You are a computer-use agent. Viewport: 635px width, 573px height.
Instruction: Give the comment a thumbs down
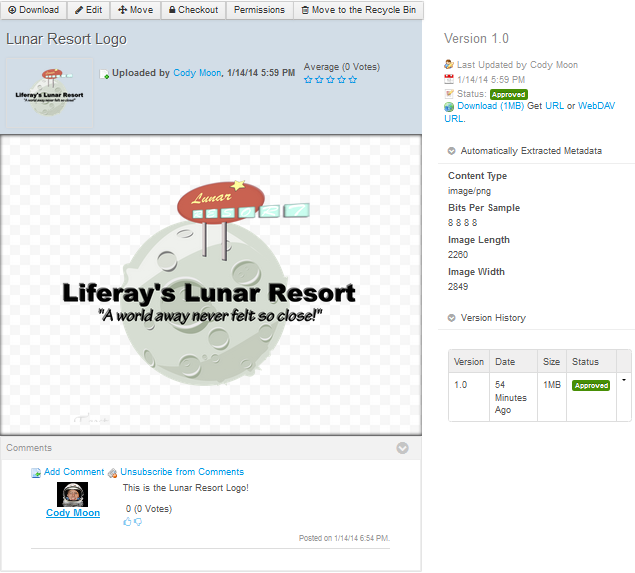[138, 522]
